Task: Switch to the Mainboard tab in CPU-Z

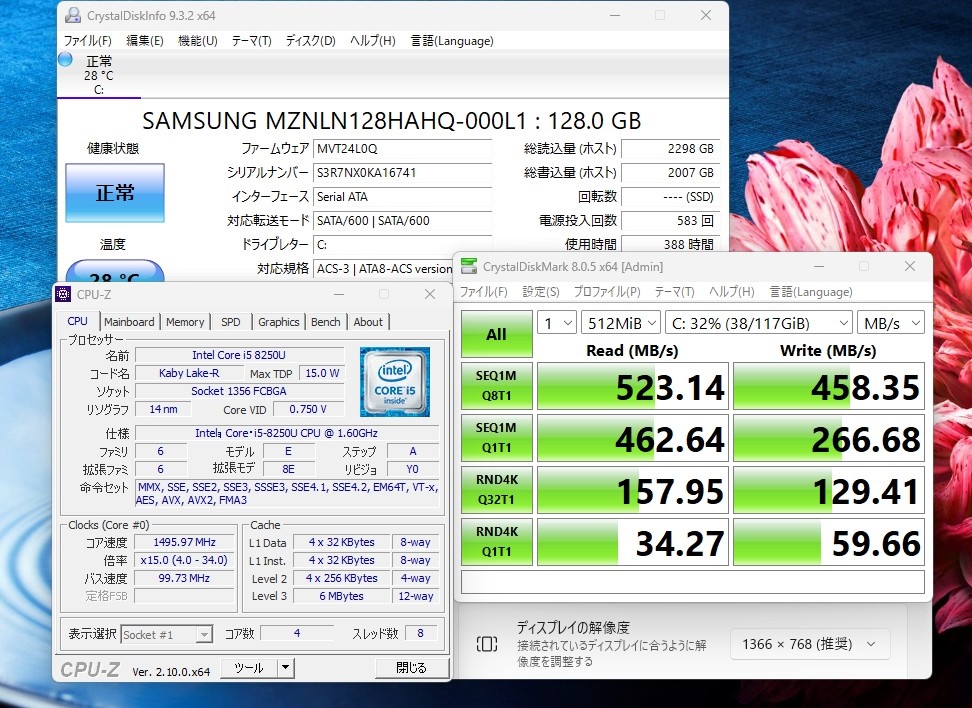Action: pos(129,322)
